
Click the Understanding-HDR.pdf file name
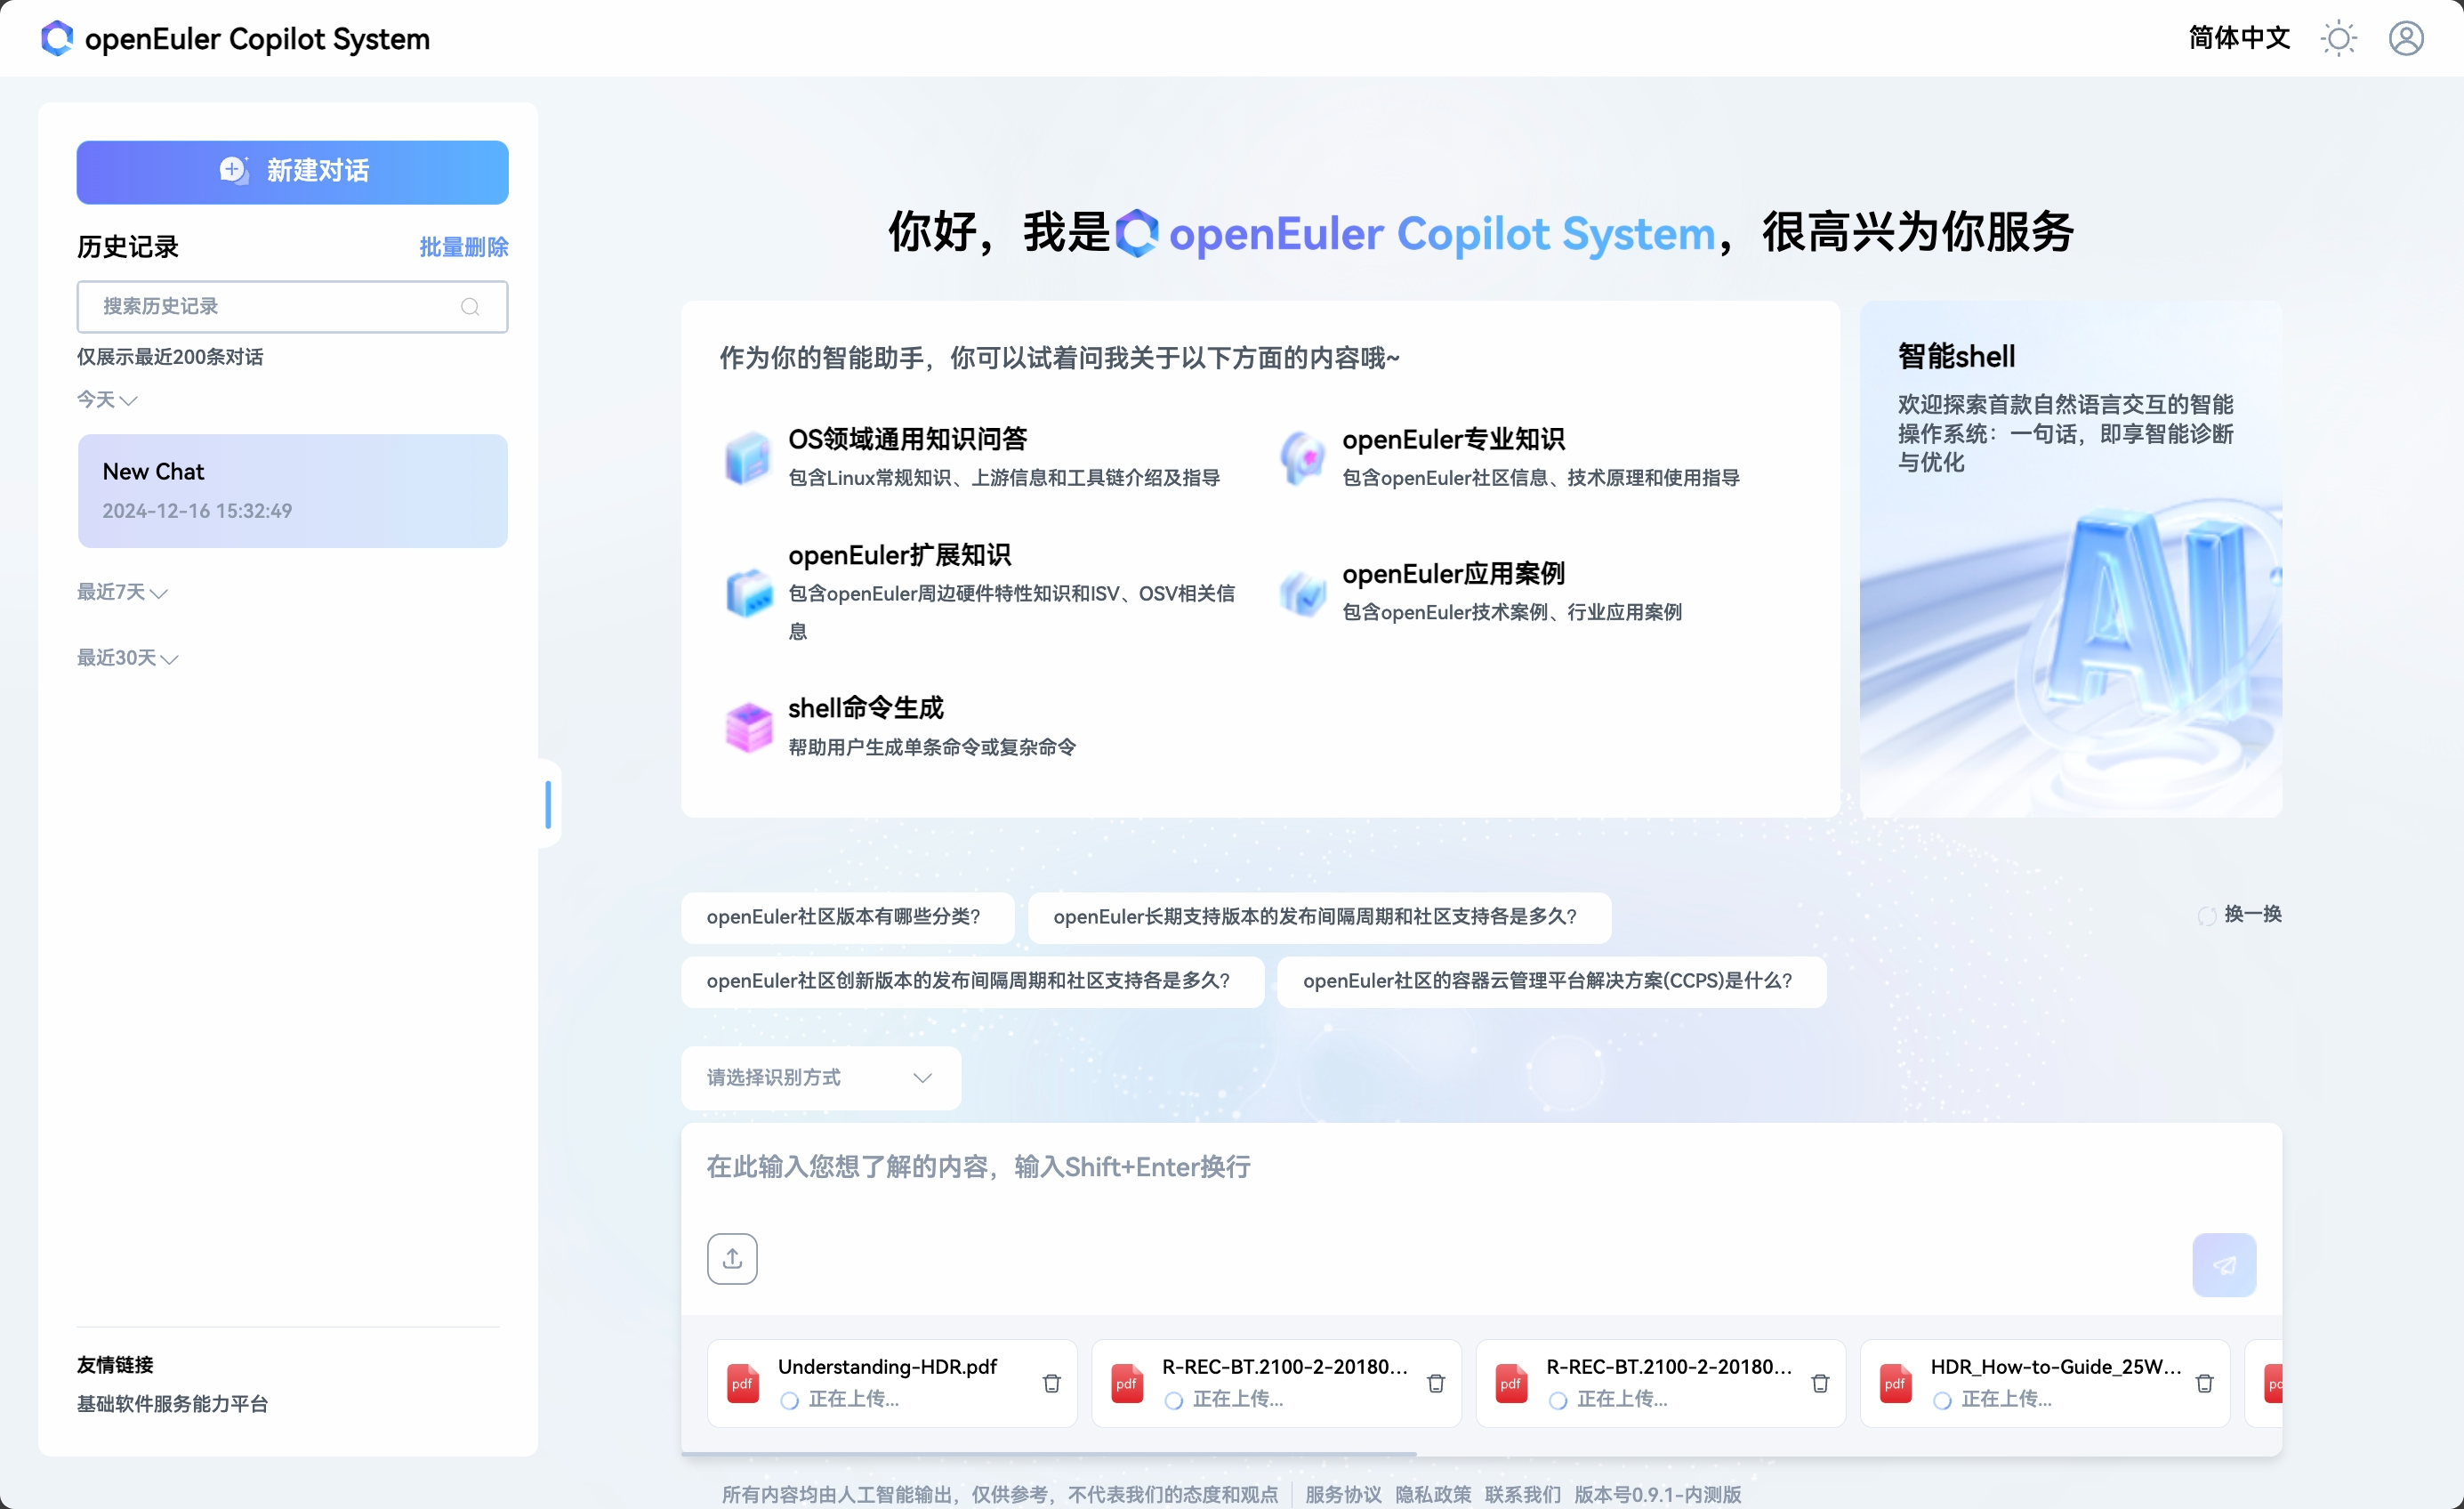pos(887,1367)
